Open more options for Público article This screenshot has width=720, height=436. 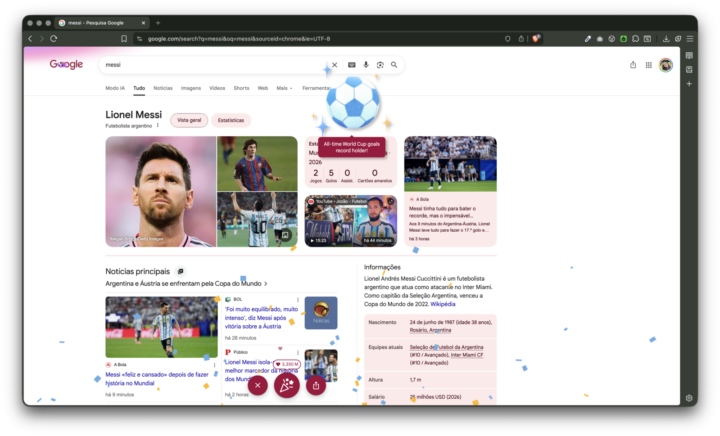point(298,352)
